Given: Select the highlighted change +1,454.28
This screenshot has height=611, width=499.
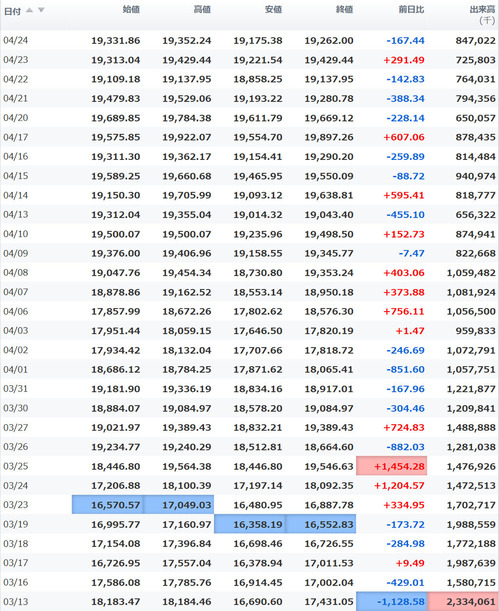Looking at the screenshot, I should click(x=391, y=466).
